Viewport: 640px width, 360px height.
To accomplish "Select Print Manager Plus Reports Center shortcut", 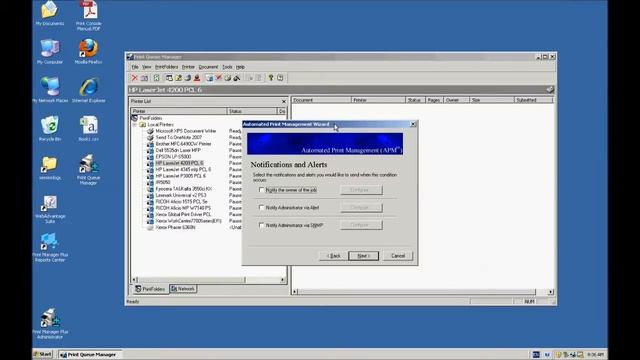I will point(50,247).
